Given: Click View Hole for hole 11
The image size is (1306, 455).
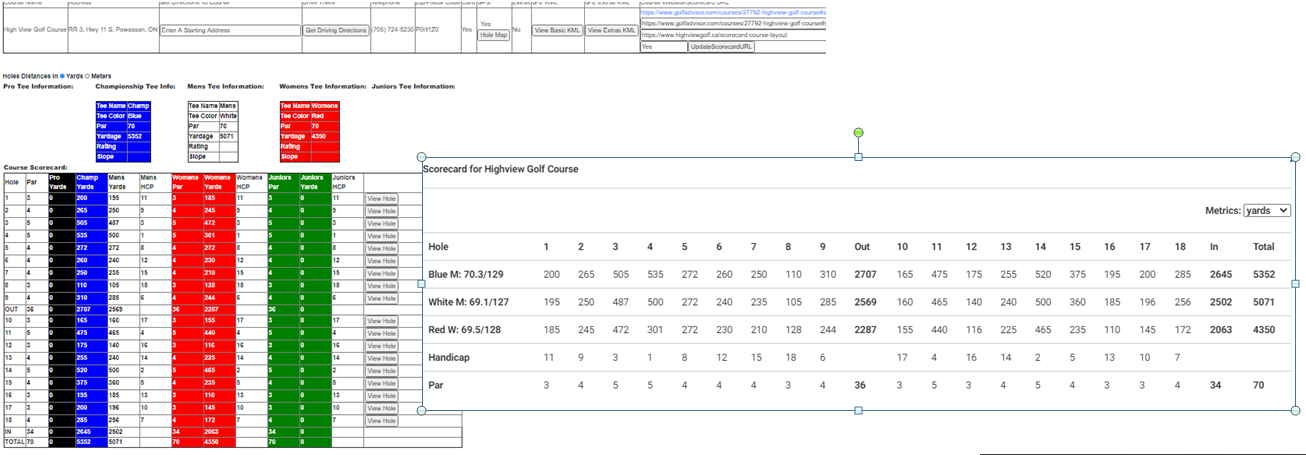Looking at the screenshot, I should pyautogui.click(x=382, y=333).
